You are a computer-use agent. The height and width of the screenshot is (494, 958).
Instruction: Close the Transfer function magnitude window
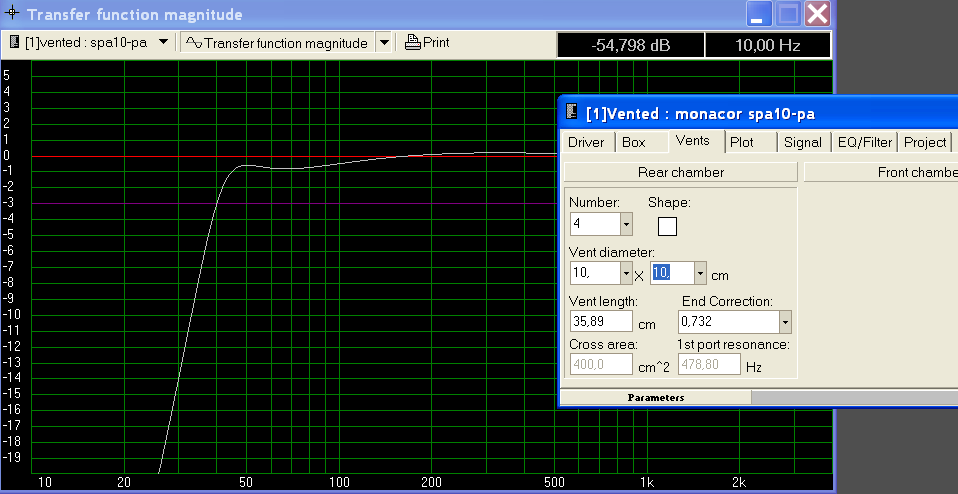click(817, 14)
